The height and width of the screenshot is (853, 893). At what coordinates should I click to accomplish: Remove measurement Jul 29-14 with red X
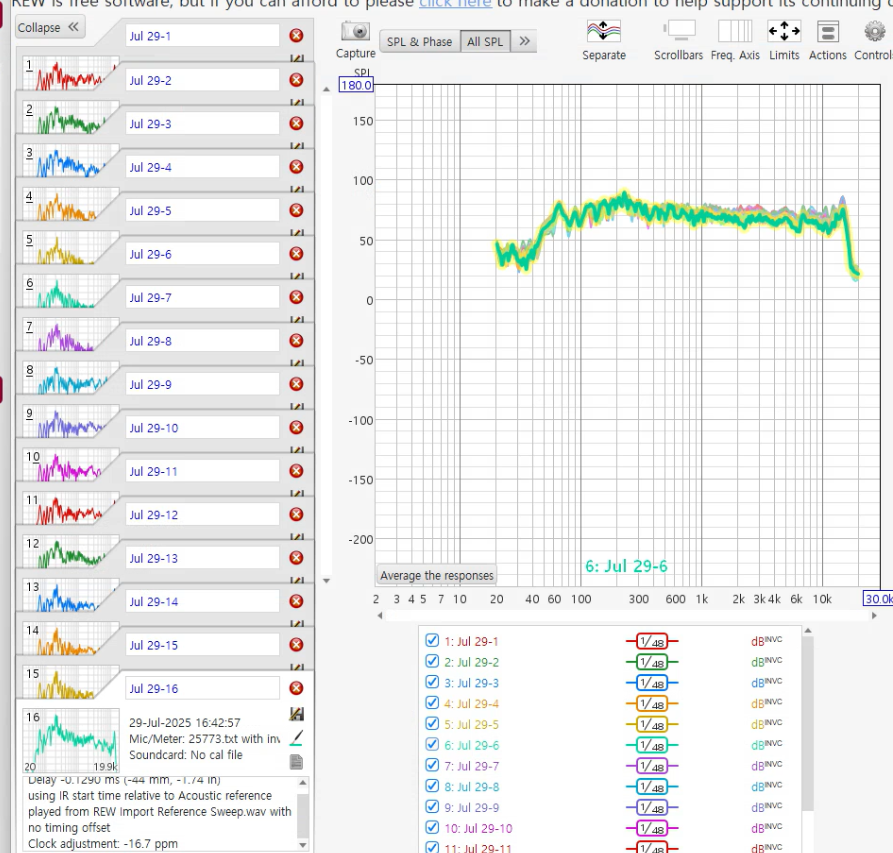click(x=296, y=601)
